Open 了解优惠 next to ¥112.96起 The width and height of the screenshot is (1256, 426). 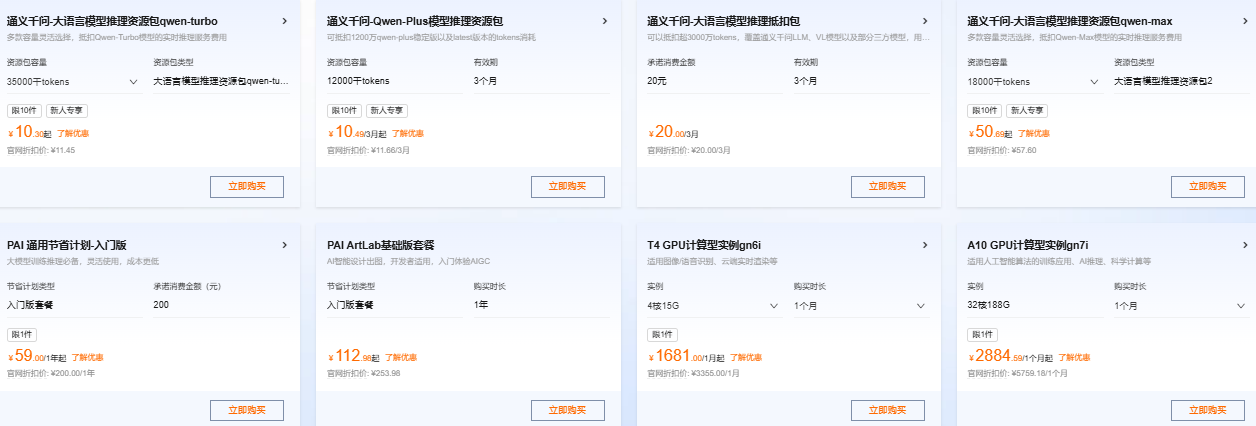coord(401,357)
